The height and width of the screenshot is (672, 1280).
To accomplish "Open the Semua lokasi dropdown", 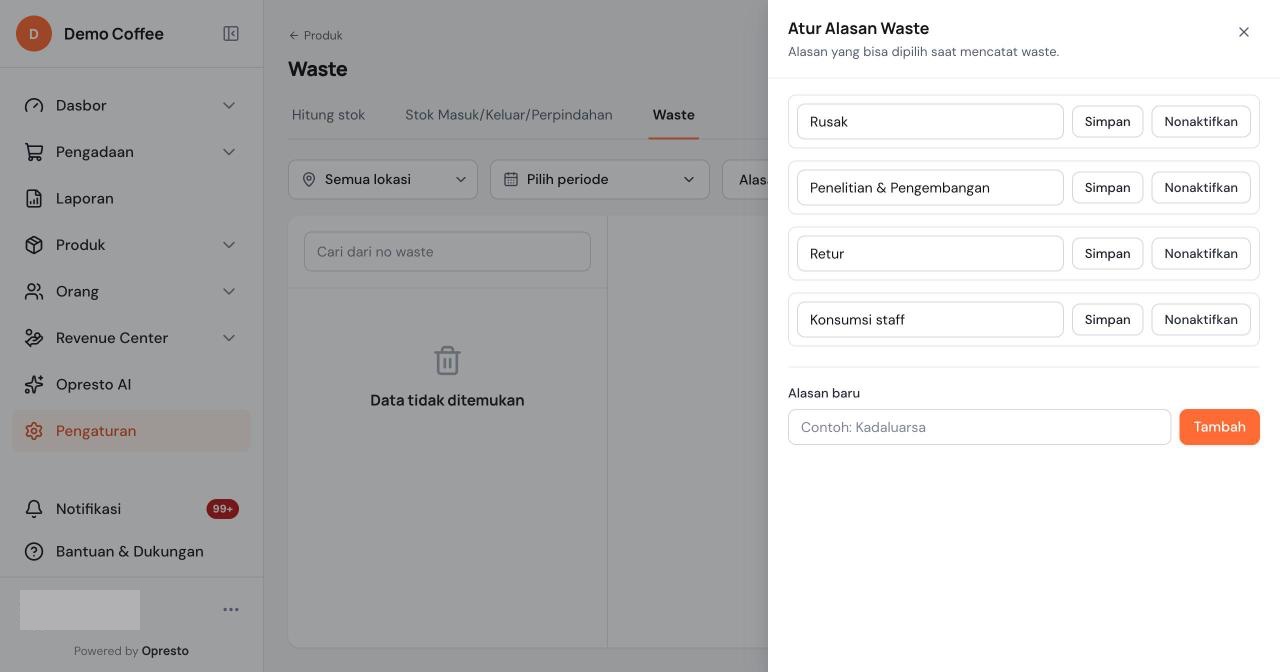I will click(383, 180).
